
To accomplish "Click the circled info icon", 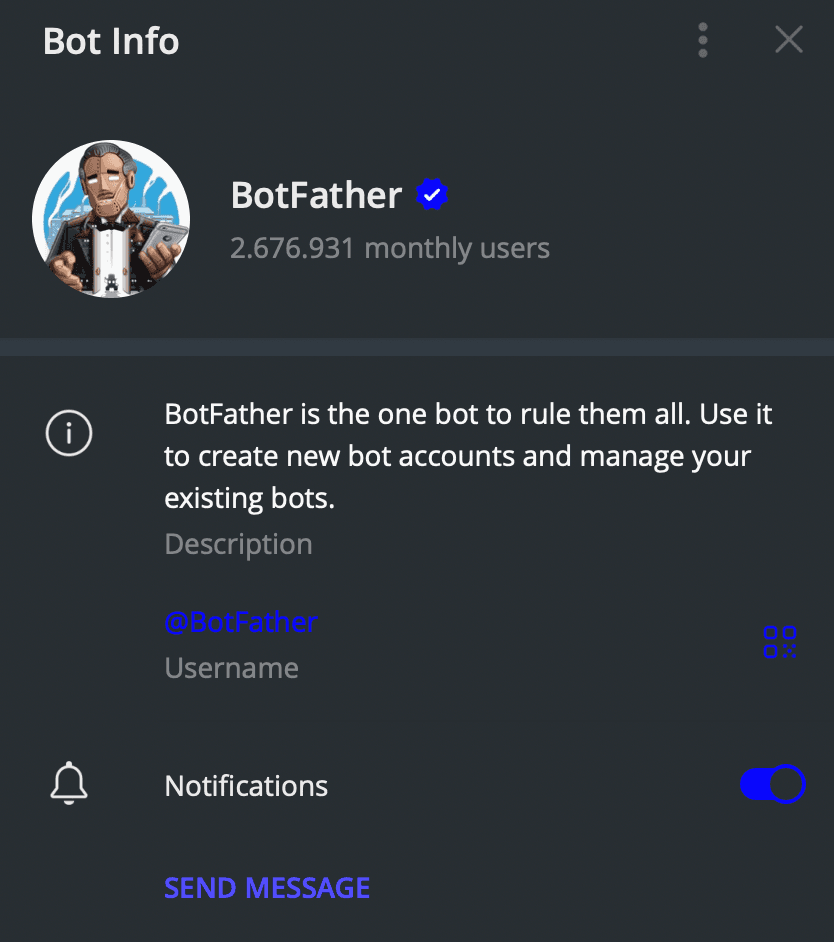I will click(69, 434).
